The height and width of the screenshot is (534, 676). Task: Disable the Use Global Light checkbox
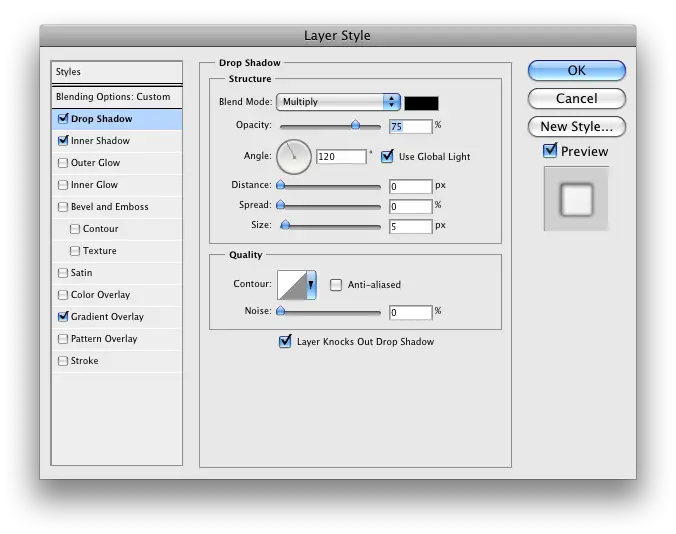388,156
